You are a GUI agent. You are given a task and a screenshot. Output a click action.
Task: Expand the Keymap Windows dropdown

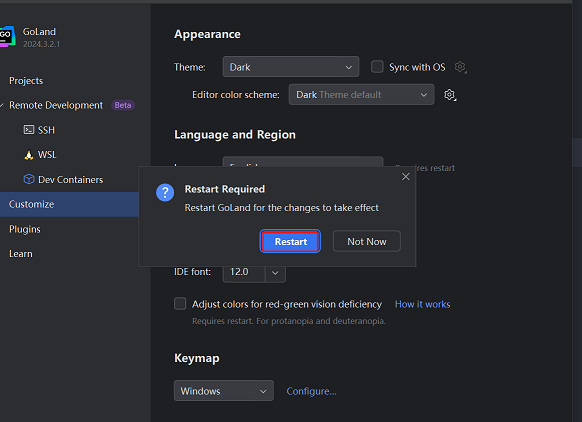click(x=223, y=390)
